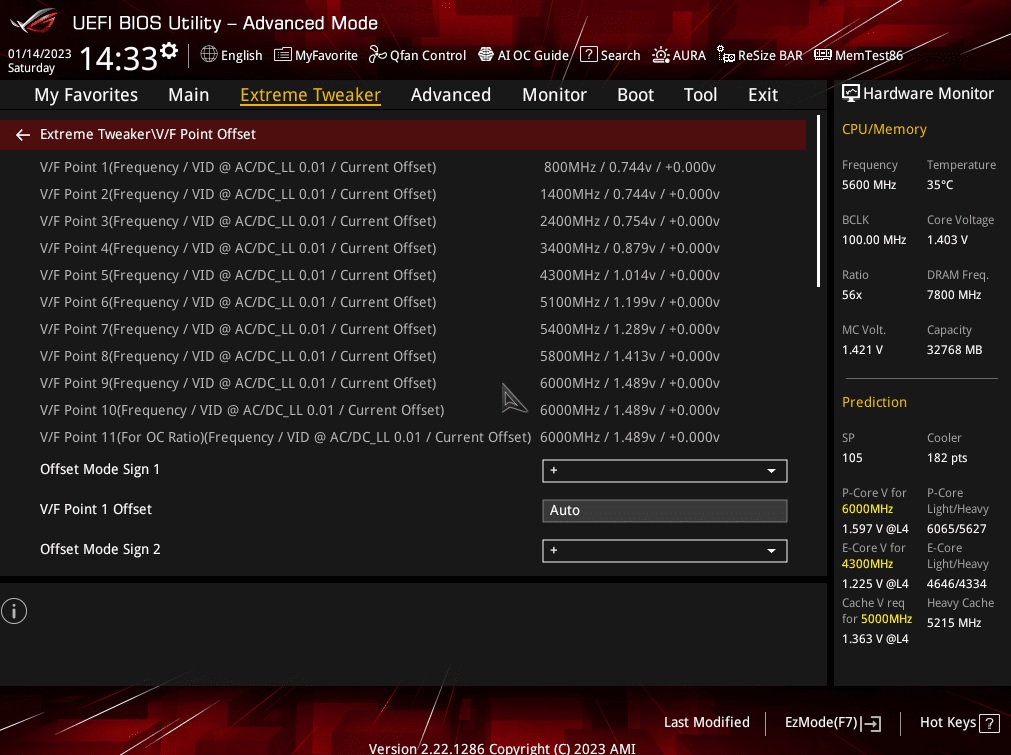Open the Boot tab
This screenshot has height=755, width=1011.
click(x=635, y=95)
